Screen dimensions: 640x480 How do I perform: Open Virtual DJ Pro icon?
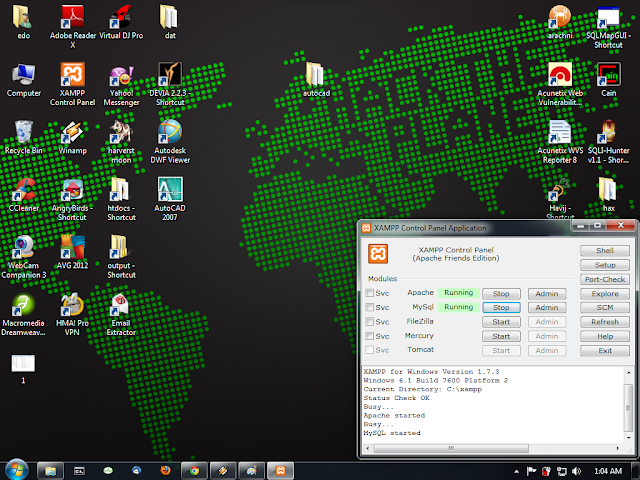coord(121,22)
